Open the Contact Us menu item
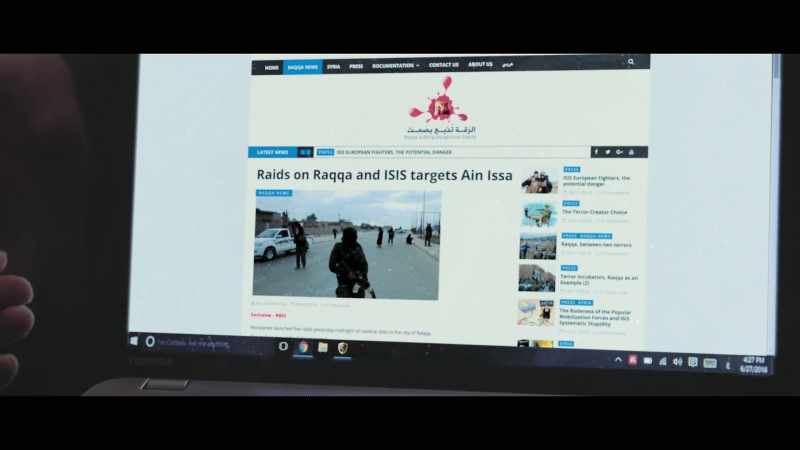The image size is (800, 450). click(x=443, y=65)
